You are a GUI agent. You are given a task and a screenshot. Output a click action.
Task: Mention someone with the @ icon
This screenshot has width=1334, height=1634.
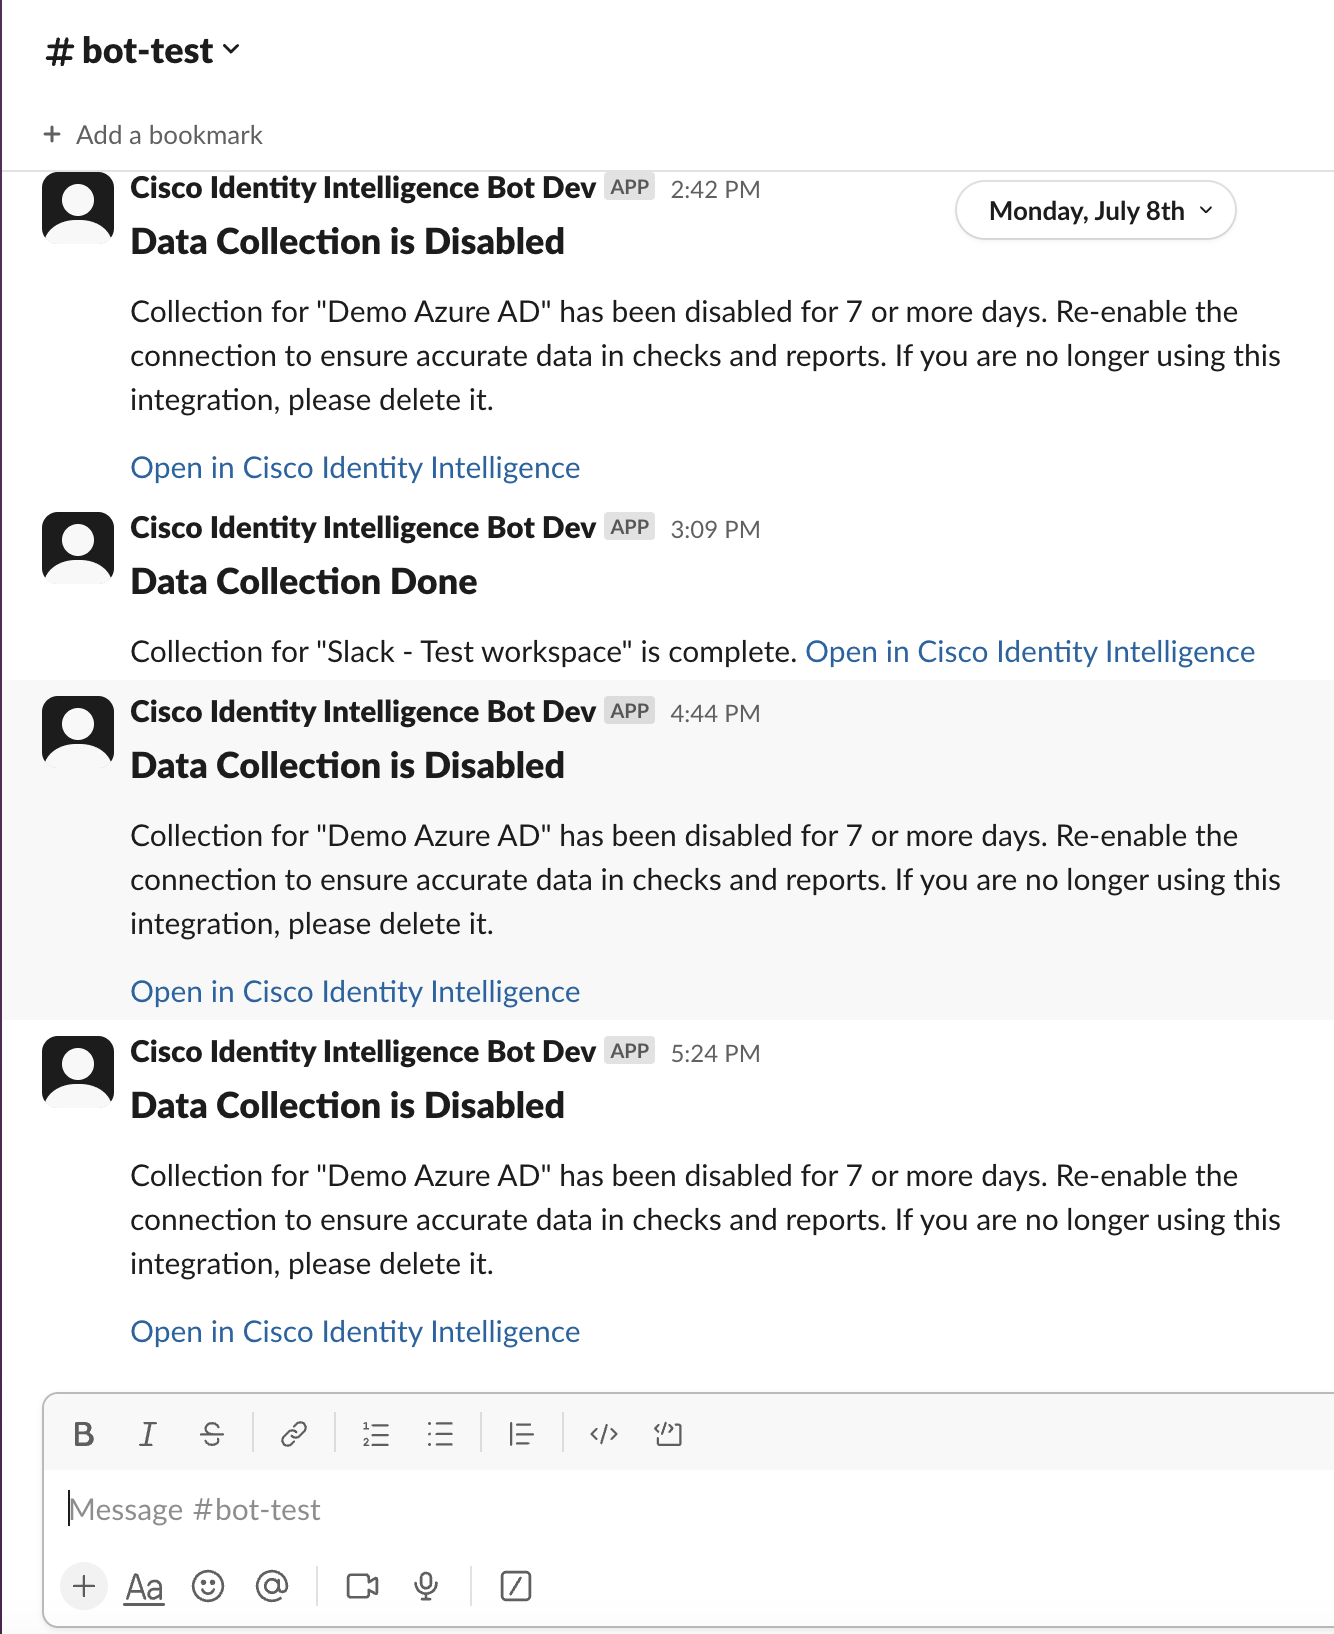[x=272, y=1586]
